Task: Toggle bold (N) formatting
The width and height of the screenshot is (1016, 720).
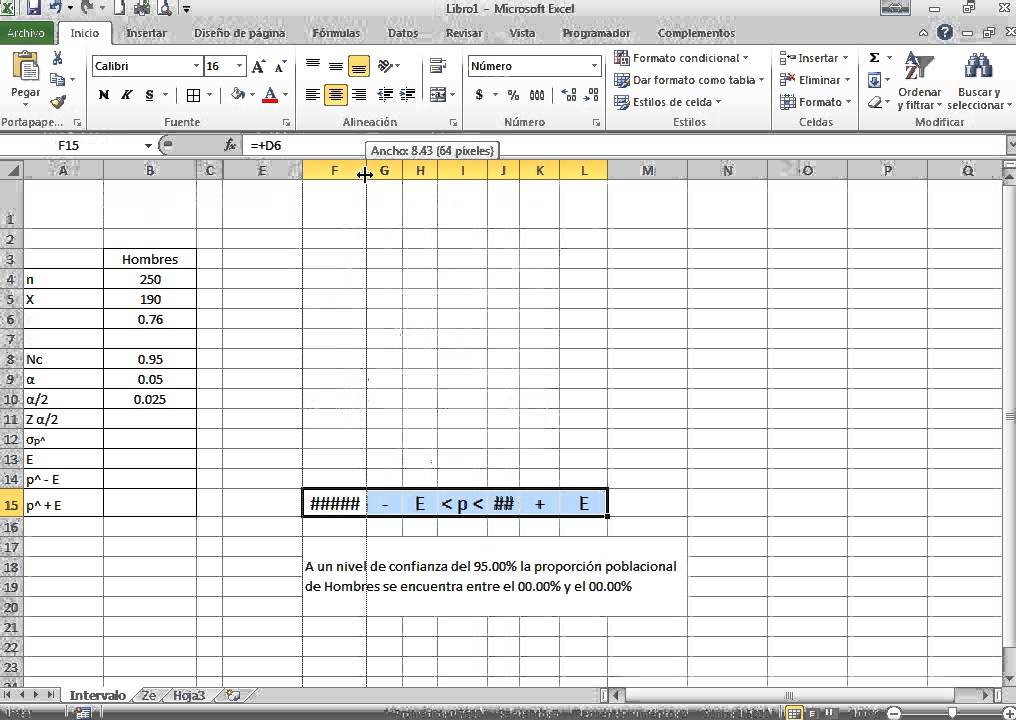Action: coord(104,95)
